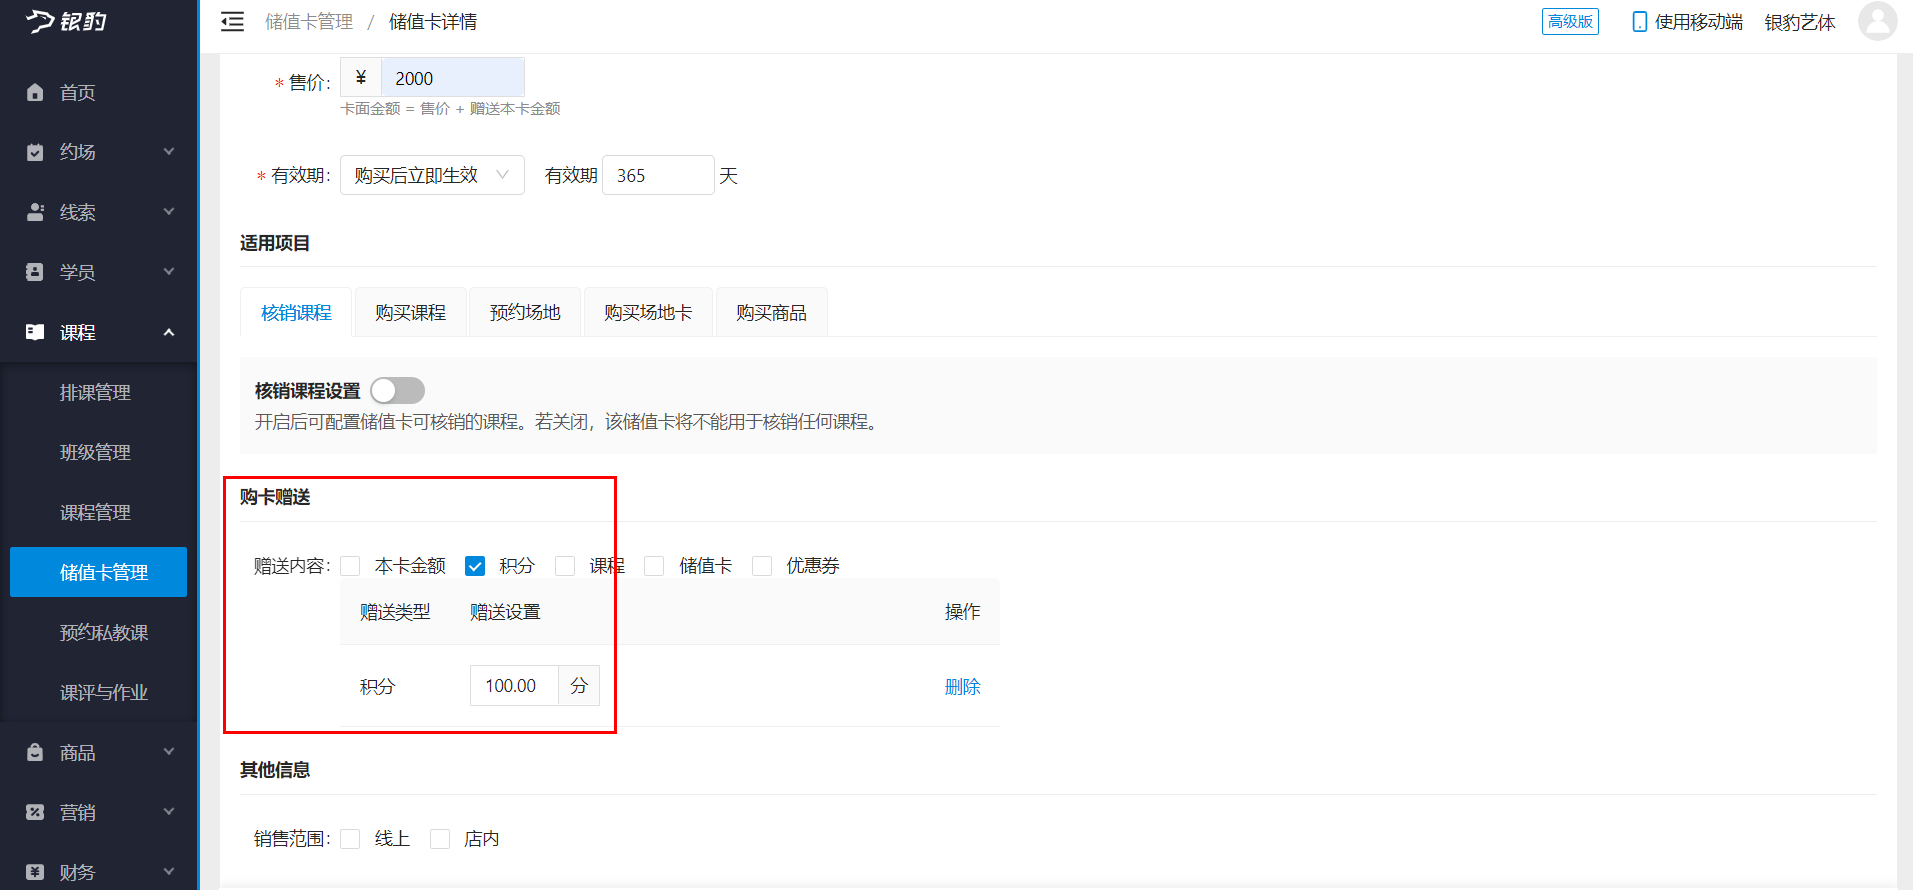Screen dimensions: 1913x890
Task: Click the 赠送类型 column header
Action: coord(395,612)
